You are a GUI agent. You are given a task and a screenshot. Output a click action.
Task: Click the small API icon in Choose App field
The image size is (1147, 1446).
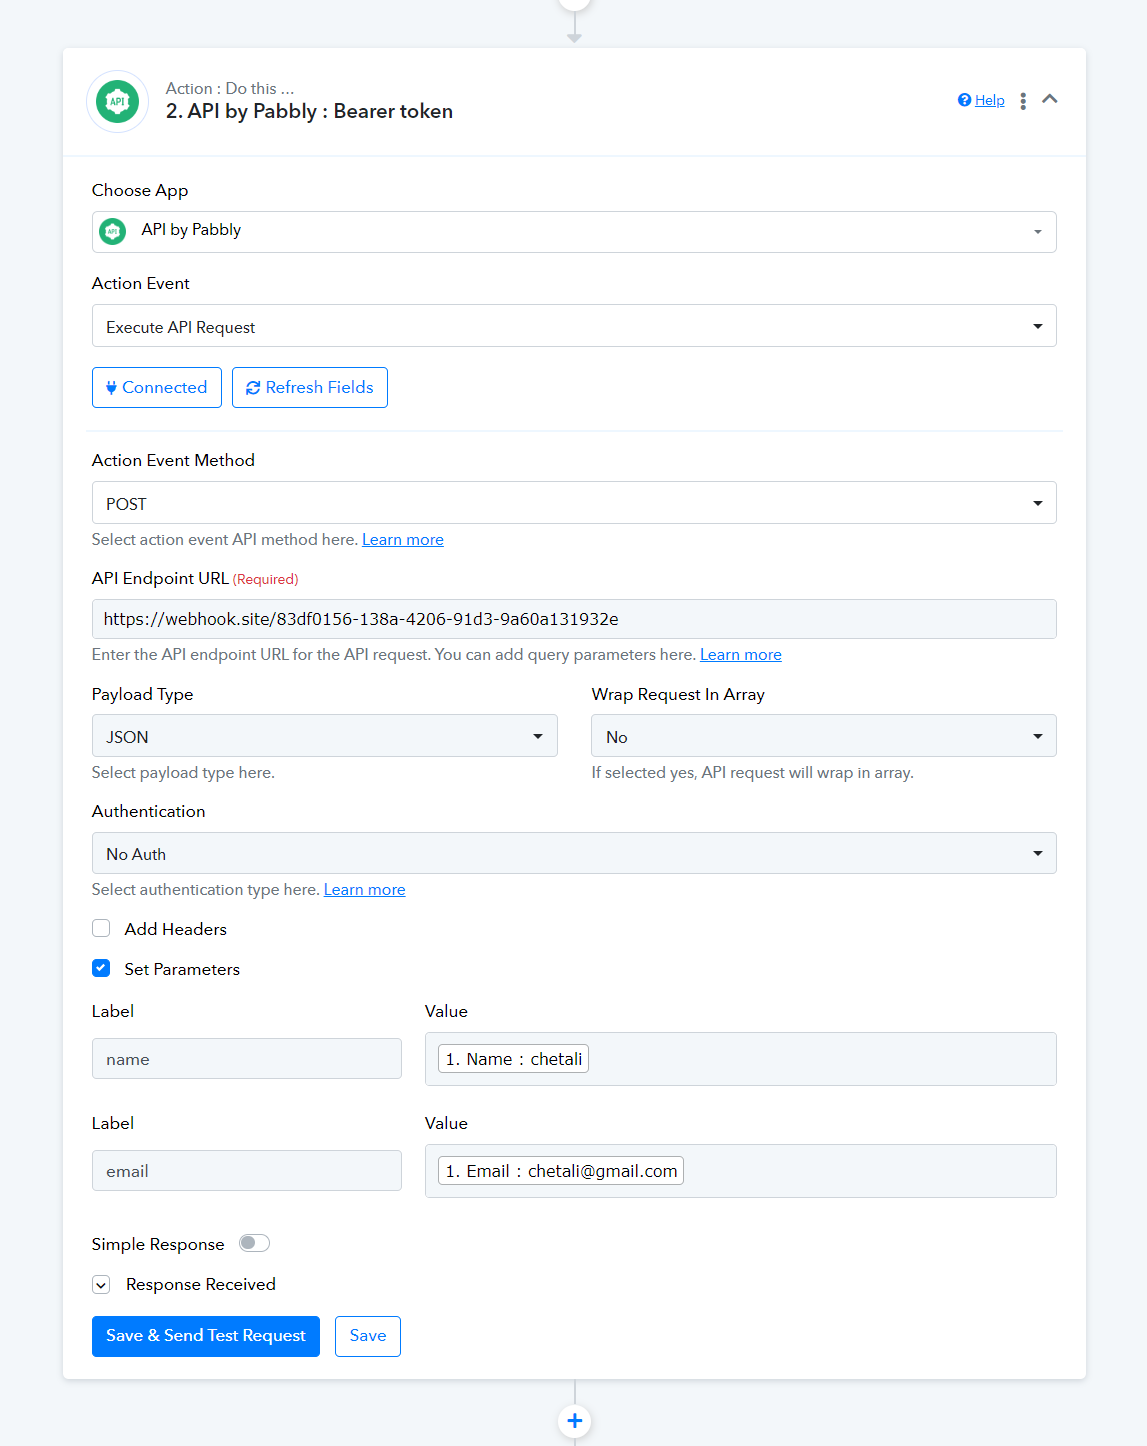point(113,231)
